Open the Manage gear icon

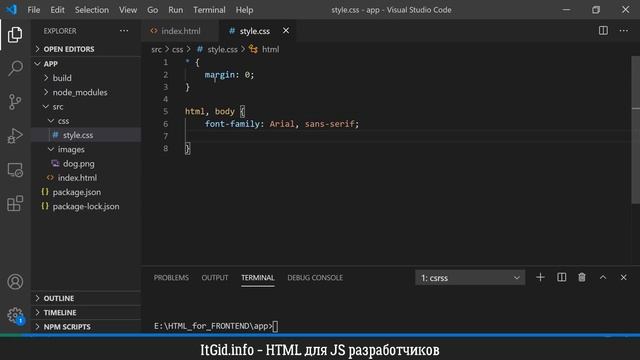coord(15,315)
